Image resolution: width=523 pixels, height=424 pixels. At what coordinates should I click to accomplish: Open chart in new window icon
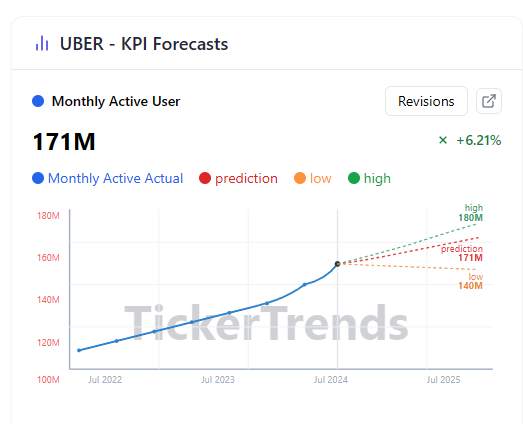click(489, 101)
